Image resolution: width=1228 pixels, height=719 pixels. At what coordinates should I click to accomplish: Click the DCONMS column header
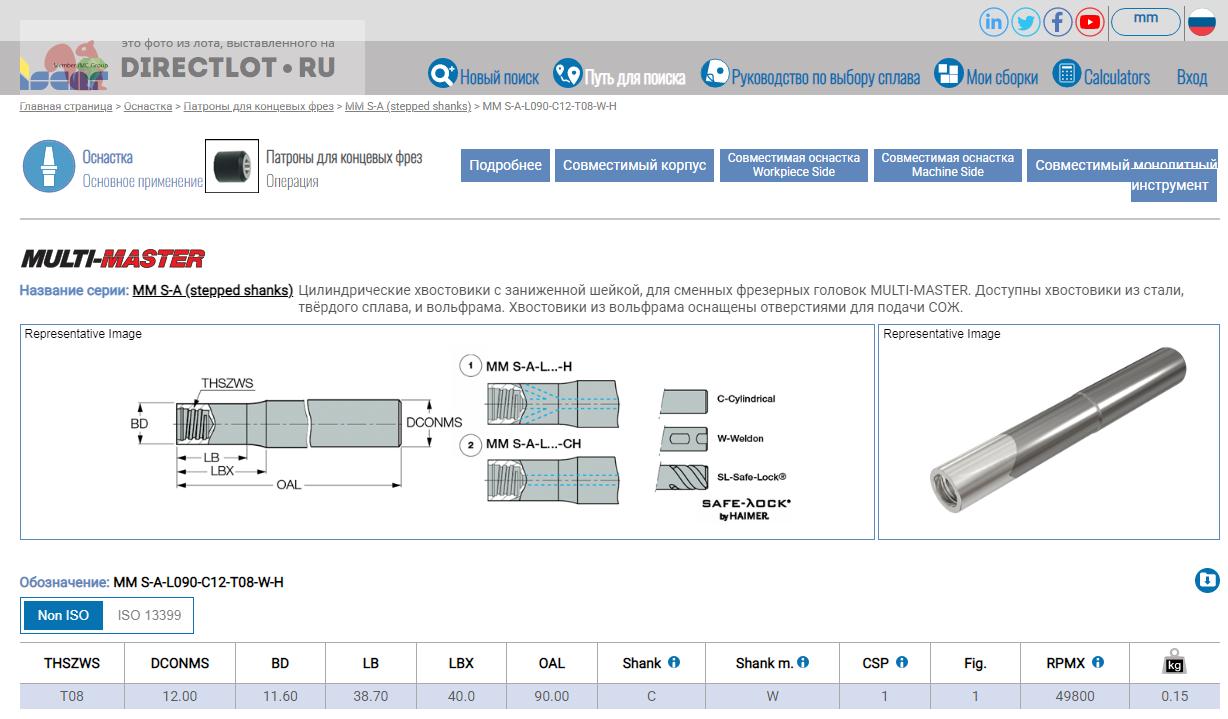pos(180,663)
